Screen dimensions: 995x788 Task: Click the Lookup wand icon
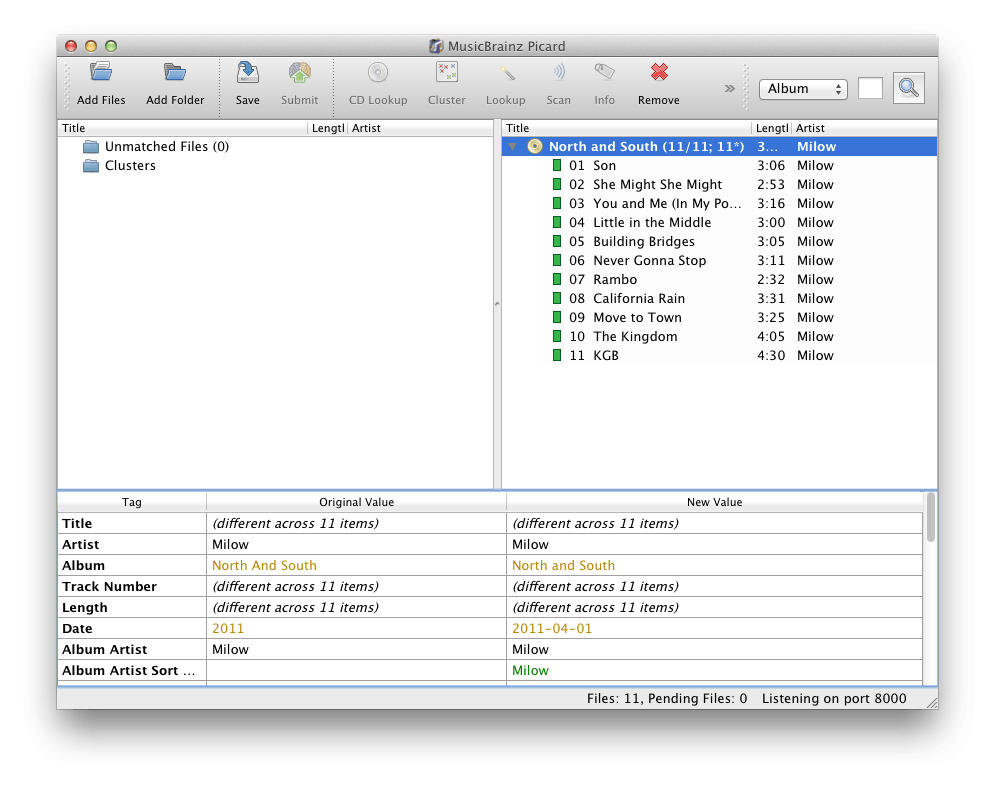click(x=506, y=72)
